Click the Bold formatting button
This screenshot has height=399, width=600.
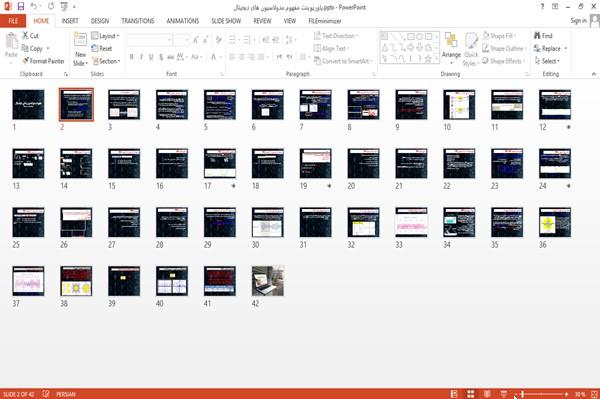(131, 57)
